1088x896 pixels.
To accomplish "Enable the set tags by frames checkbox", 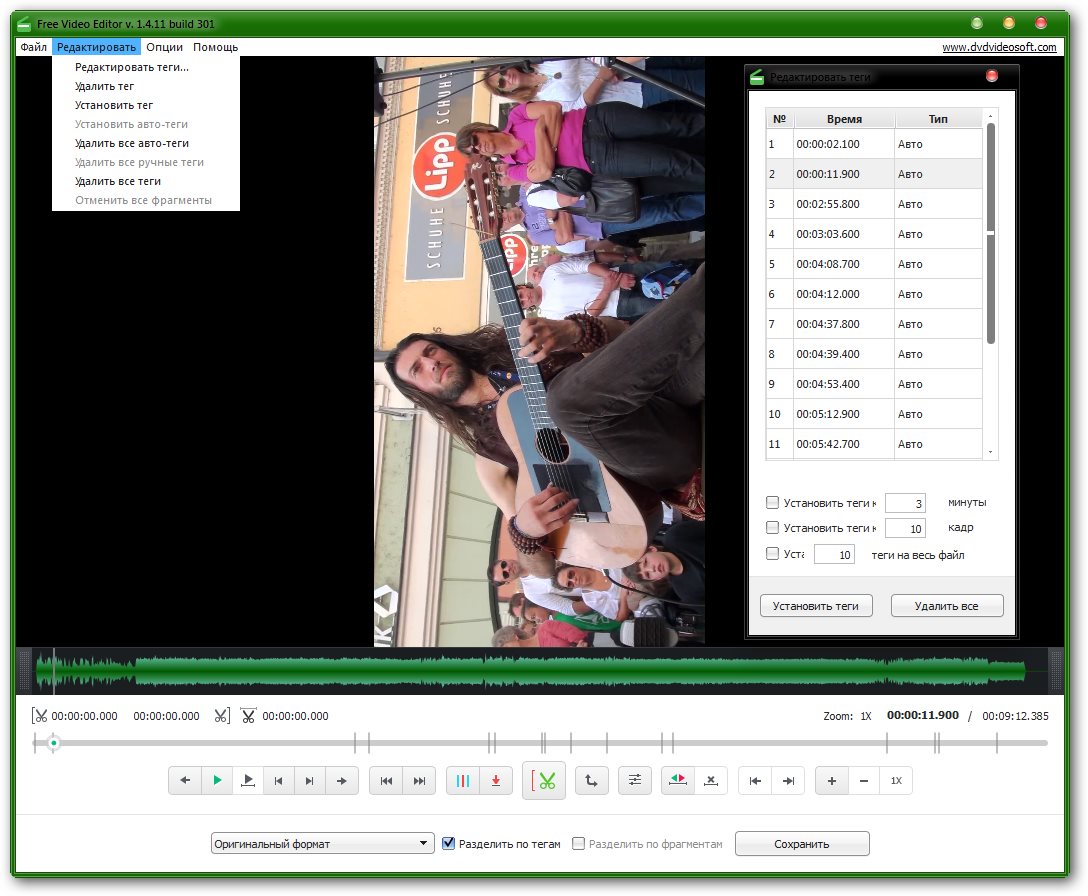I will click(772, 528).
